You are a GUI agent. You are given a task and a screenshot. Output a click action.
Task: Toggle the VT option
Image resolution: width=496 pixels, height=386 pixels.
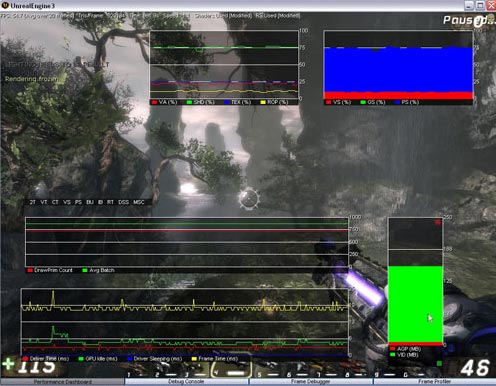pyautogui.click(x=44, y=202)
